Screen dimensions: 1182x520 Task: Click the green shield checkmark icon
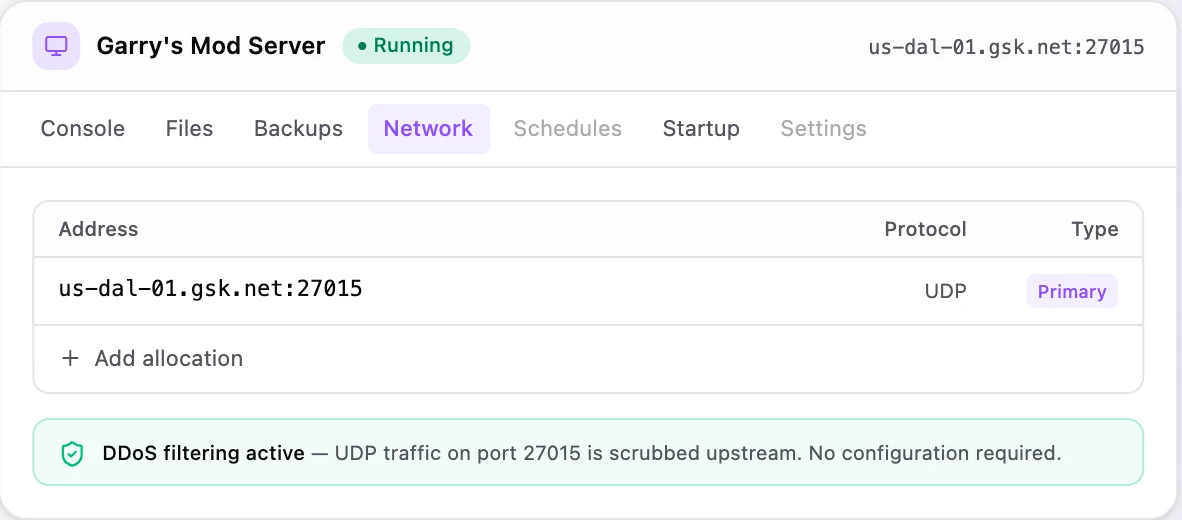coord(72,454)
